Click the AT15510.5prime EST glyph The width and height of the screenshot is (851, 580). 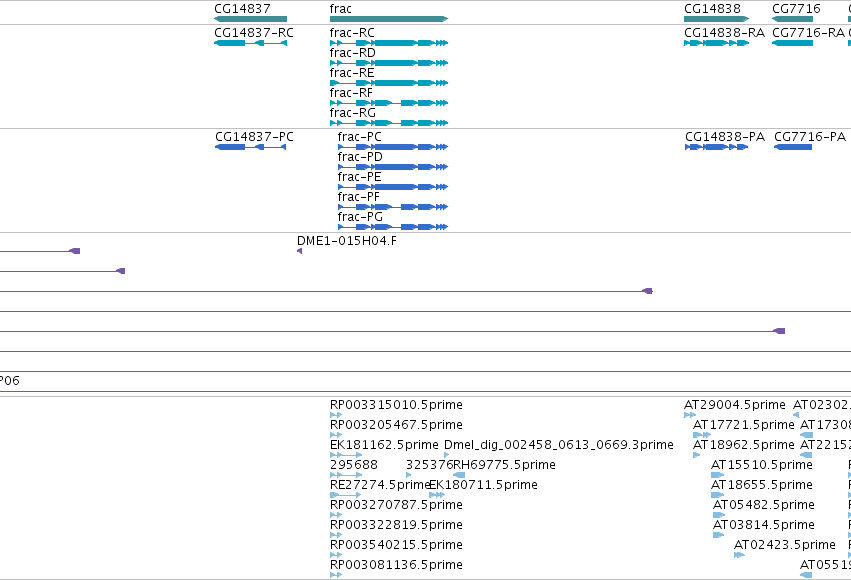(717, 475)
